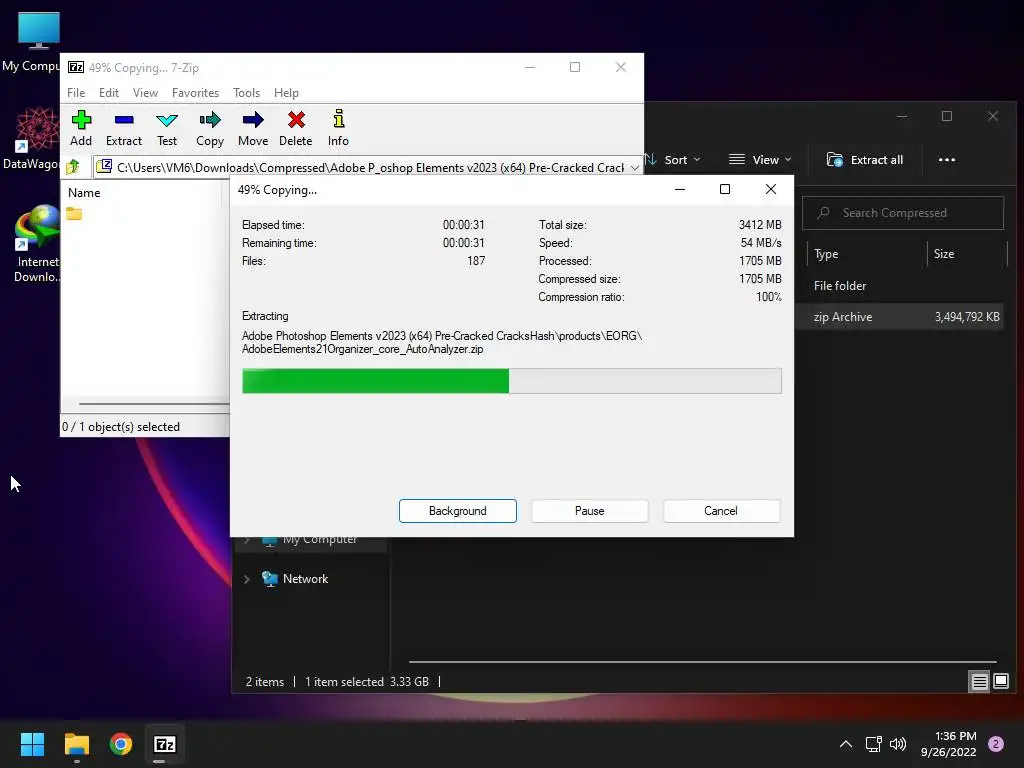This screenshot has height=768, width=1024.
Task: Click the Explorer horizontal scrollbar
Action: (703, 662)
